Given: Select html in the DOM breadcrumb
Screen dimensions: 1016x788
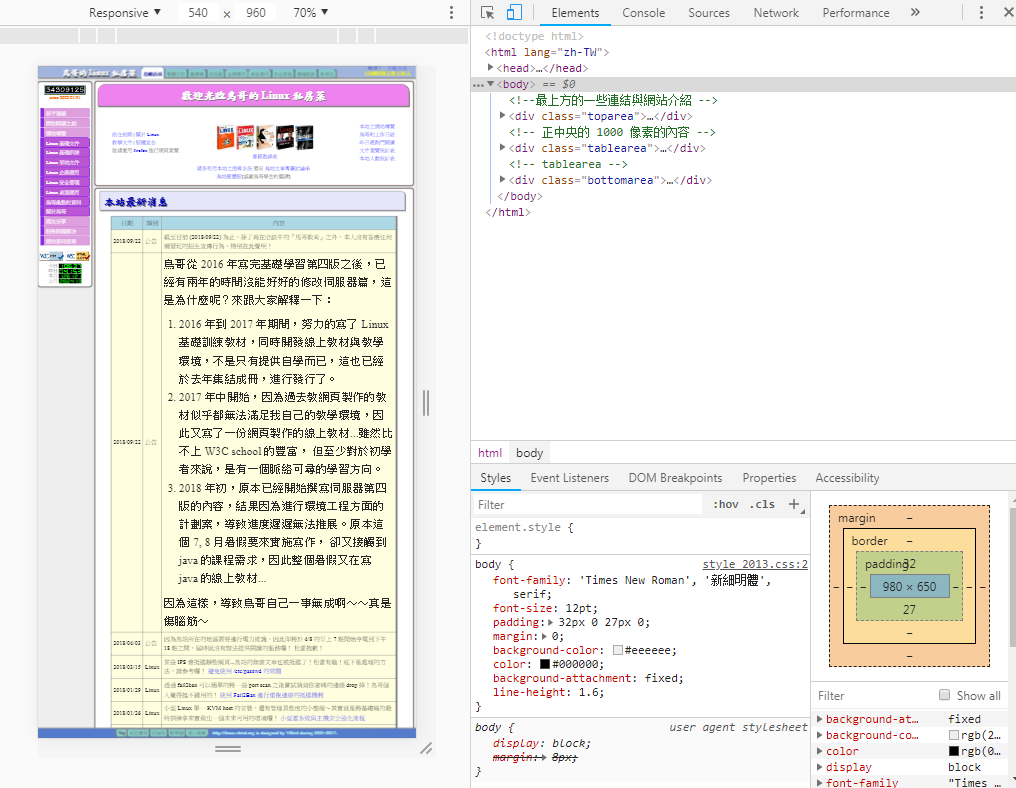Looking at the screenshot, I should point(490,453).
